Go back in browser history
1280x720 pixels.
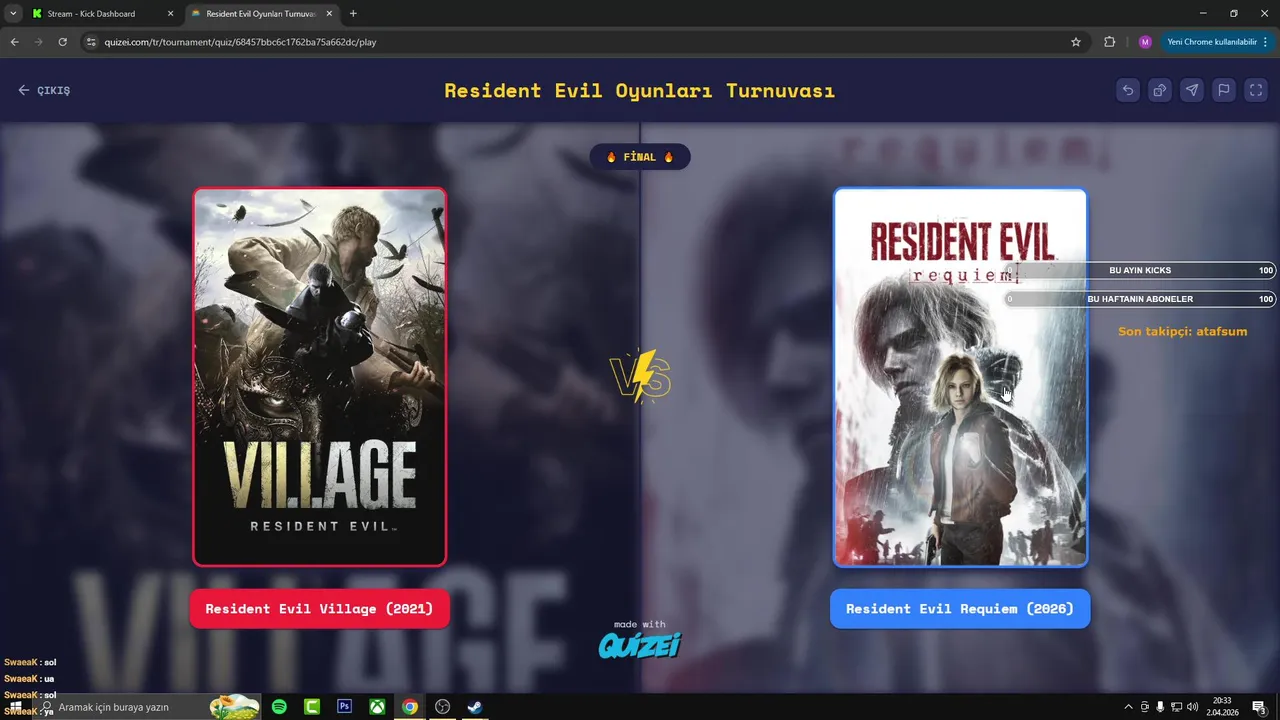[x=14, y=42]
